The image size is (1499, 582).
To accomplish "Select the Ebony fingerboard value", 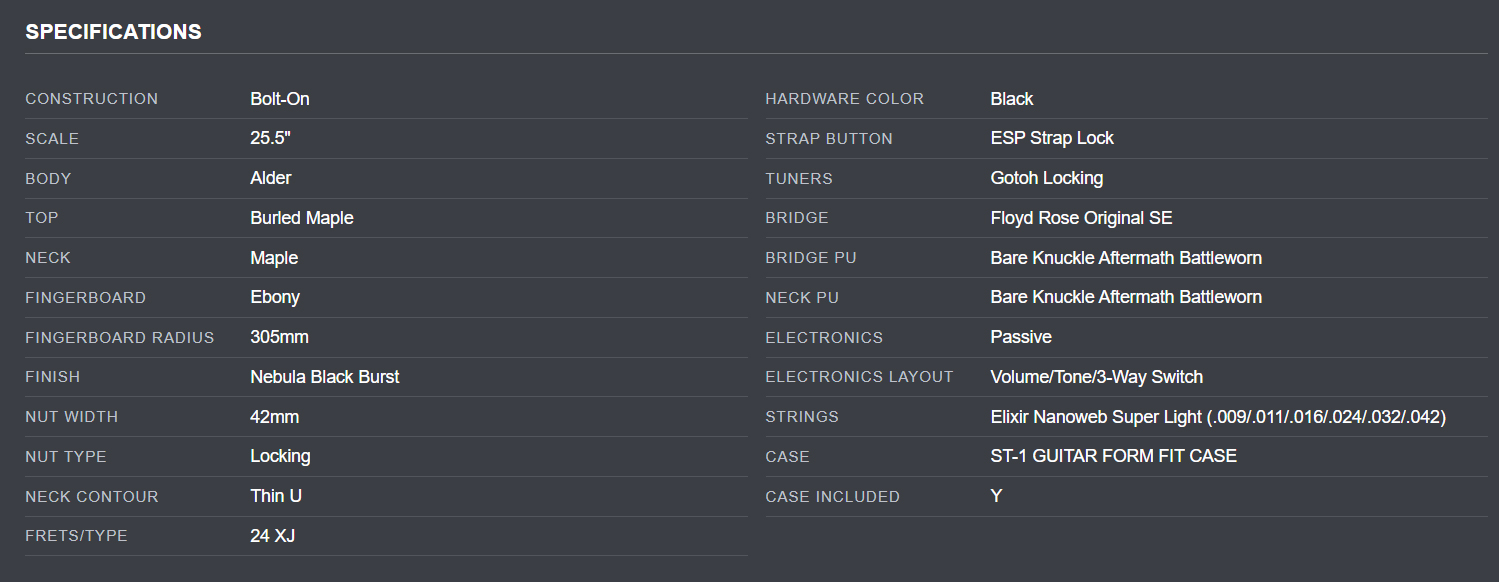I will pyautogui.click(x=275, y=297).
